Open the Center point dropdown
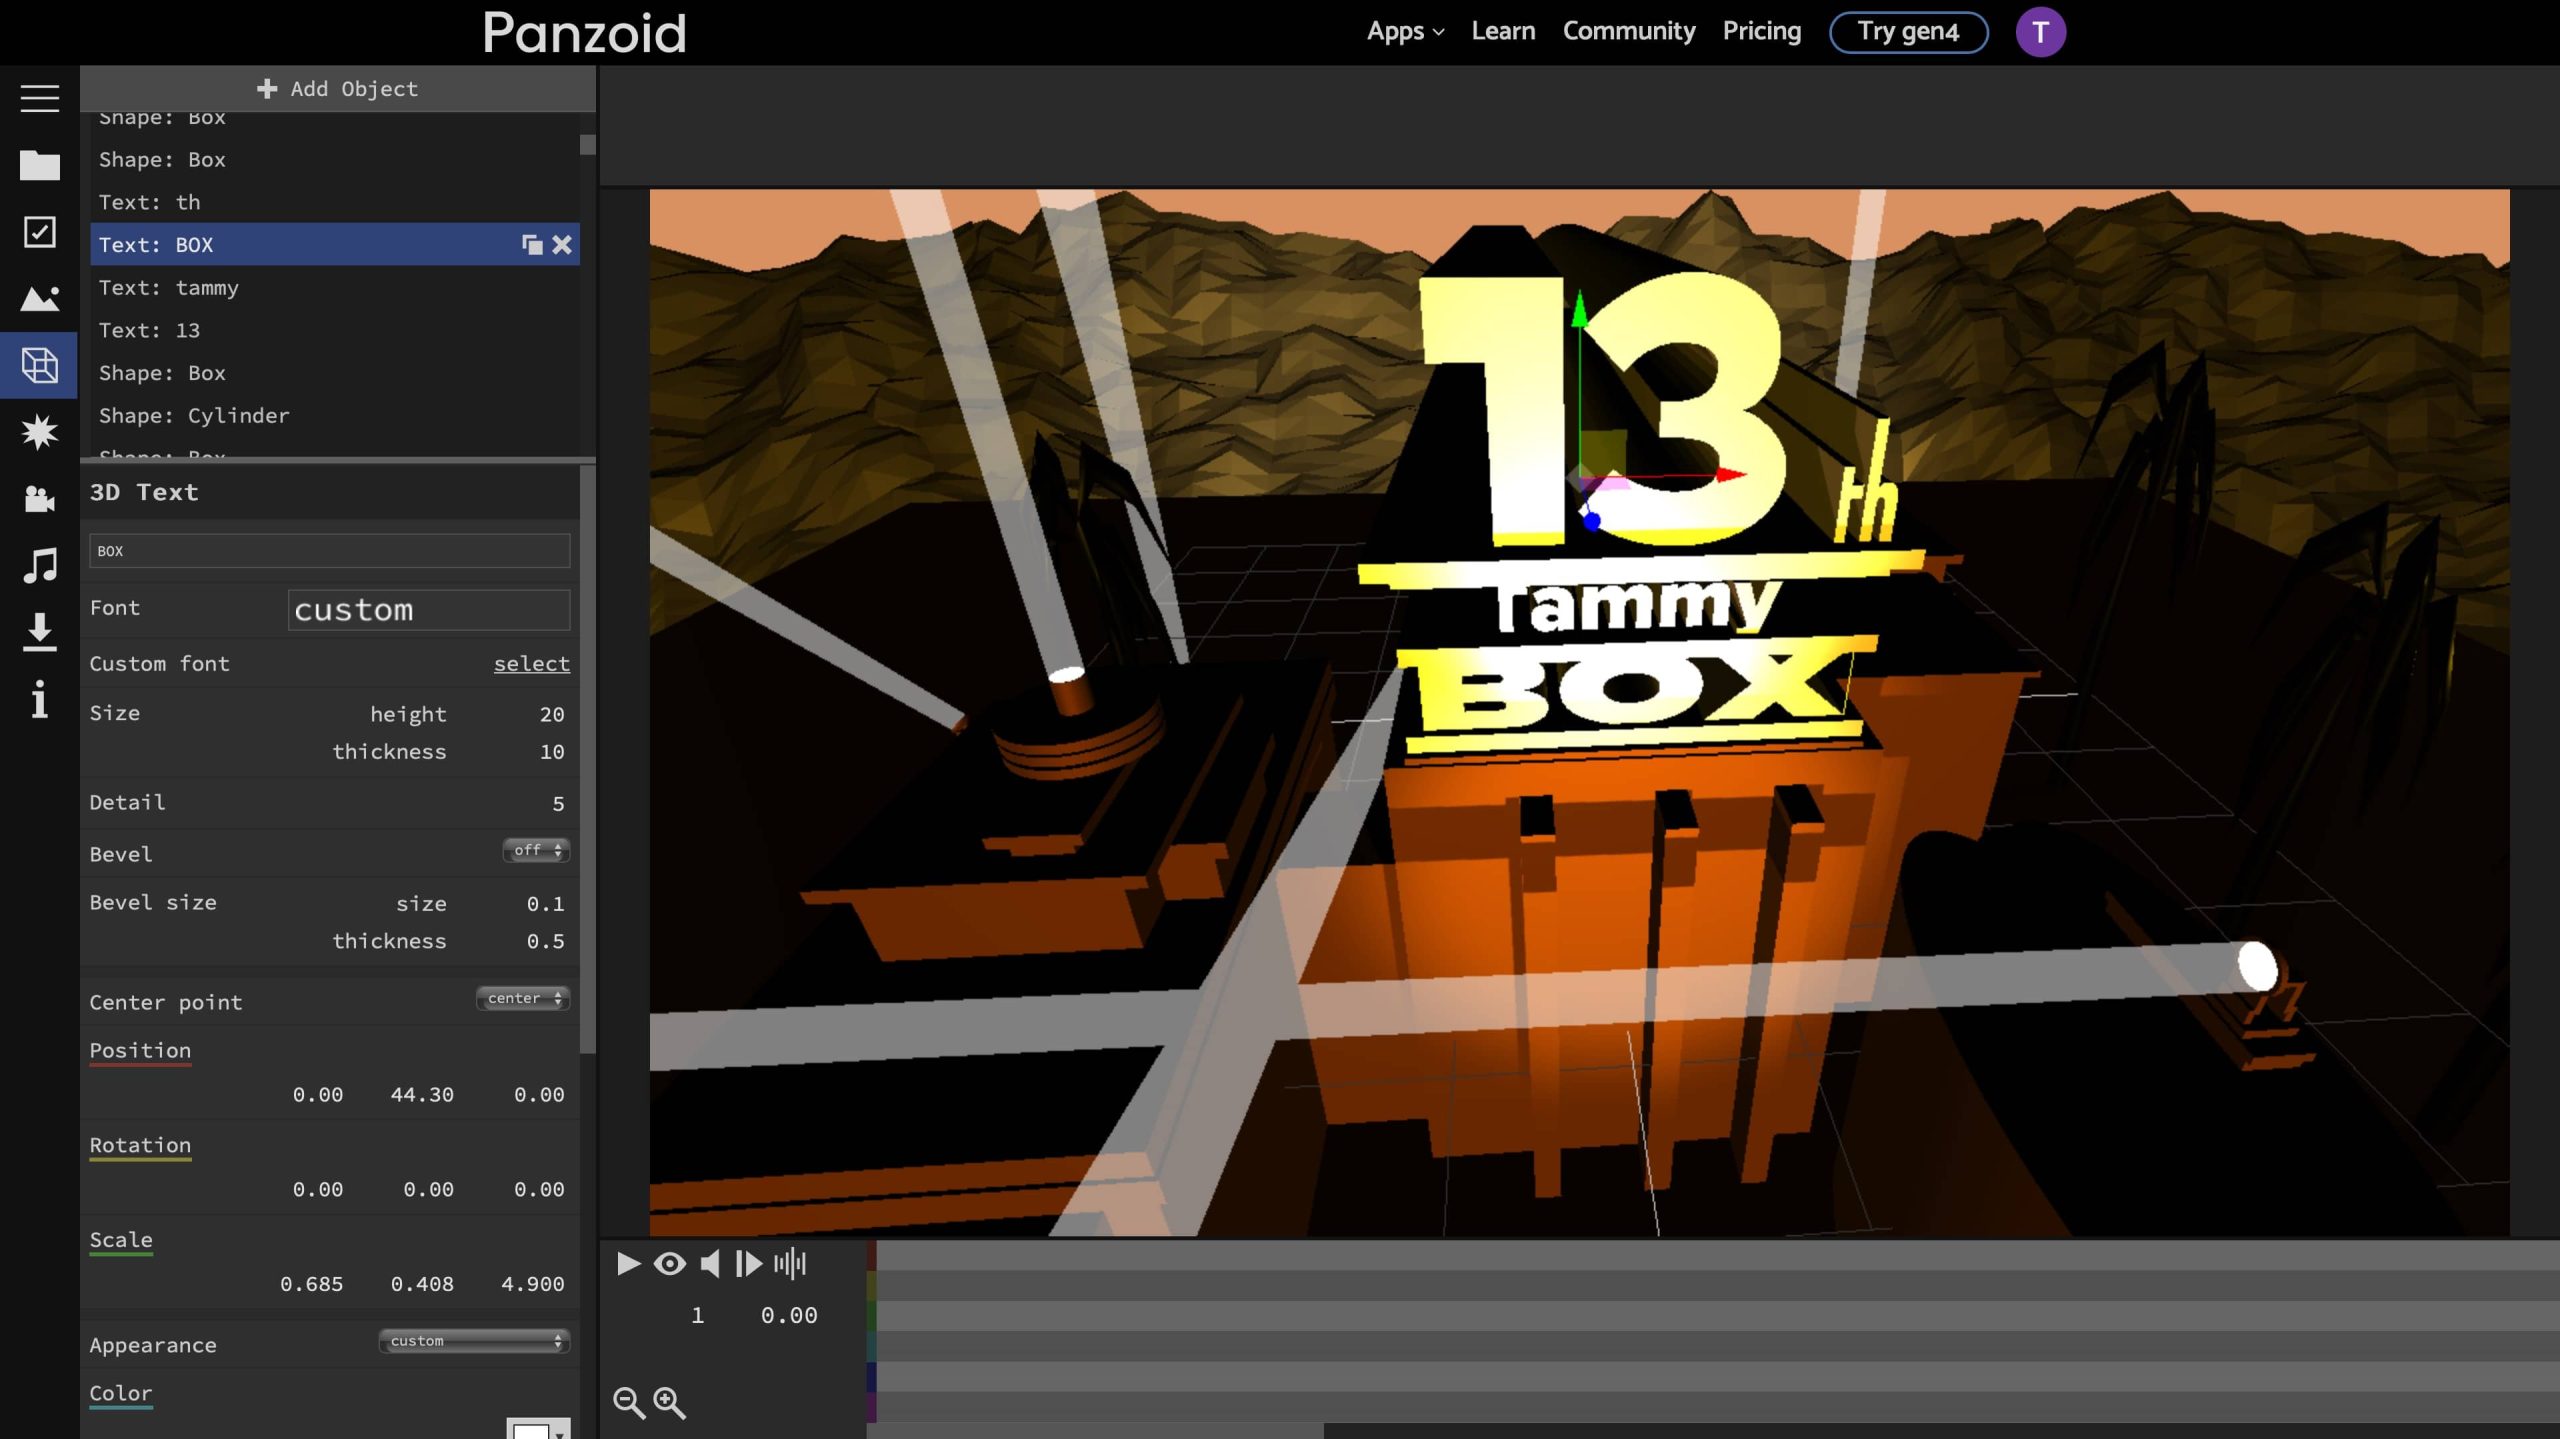 pos(523,998)
